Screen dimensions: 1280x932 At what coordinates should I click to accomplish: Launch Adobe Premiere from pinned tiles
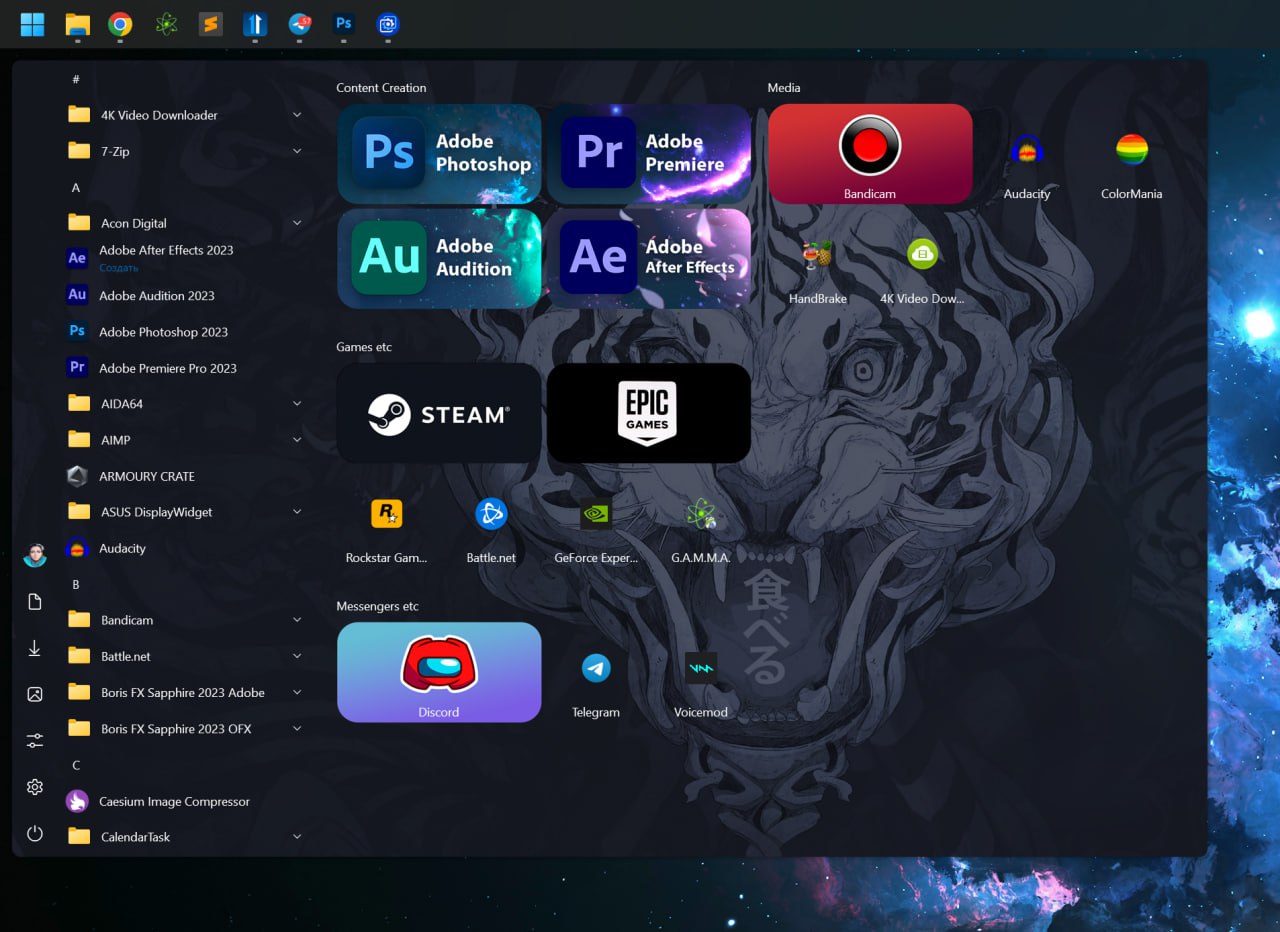[x=648, y=153]
